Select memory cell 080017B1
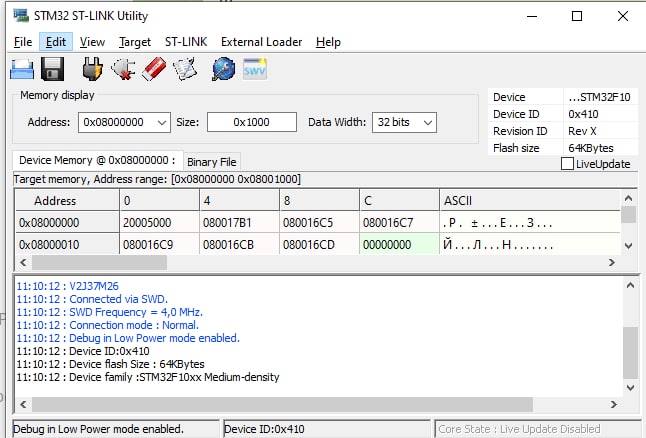 (x=239, y=223)
